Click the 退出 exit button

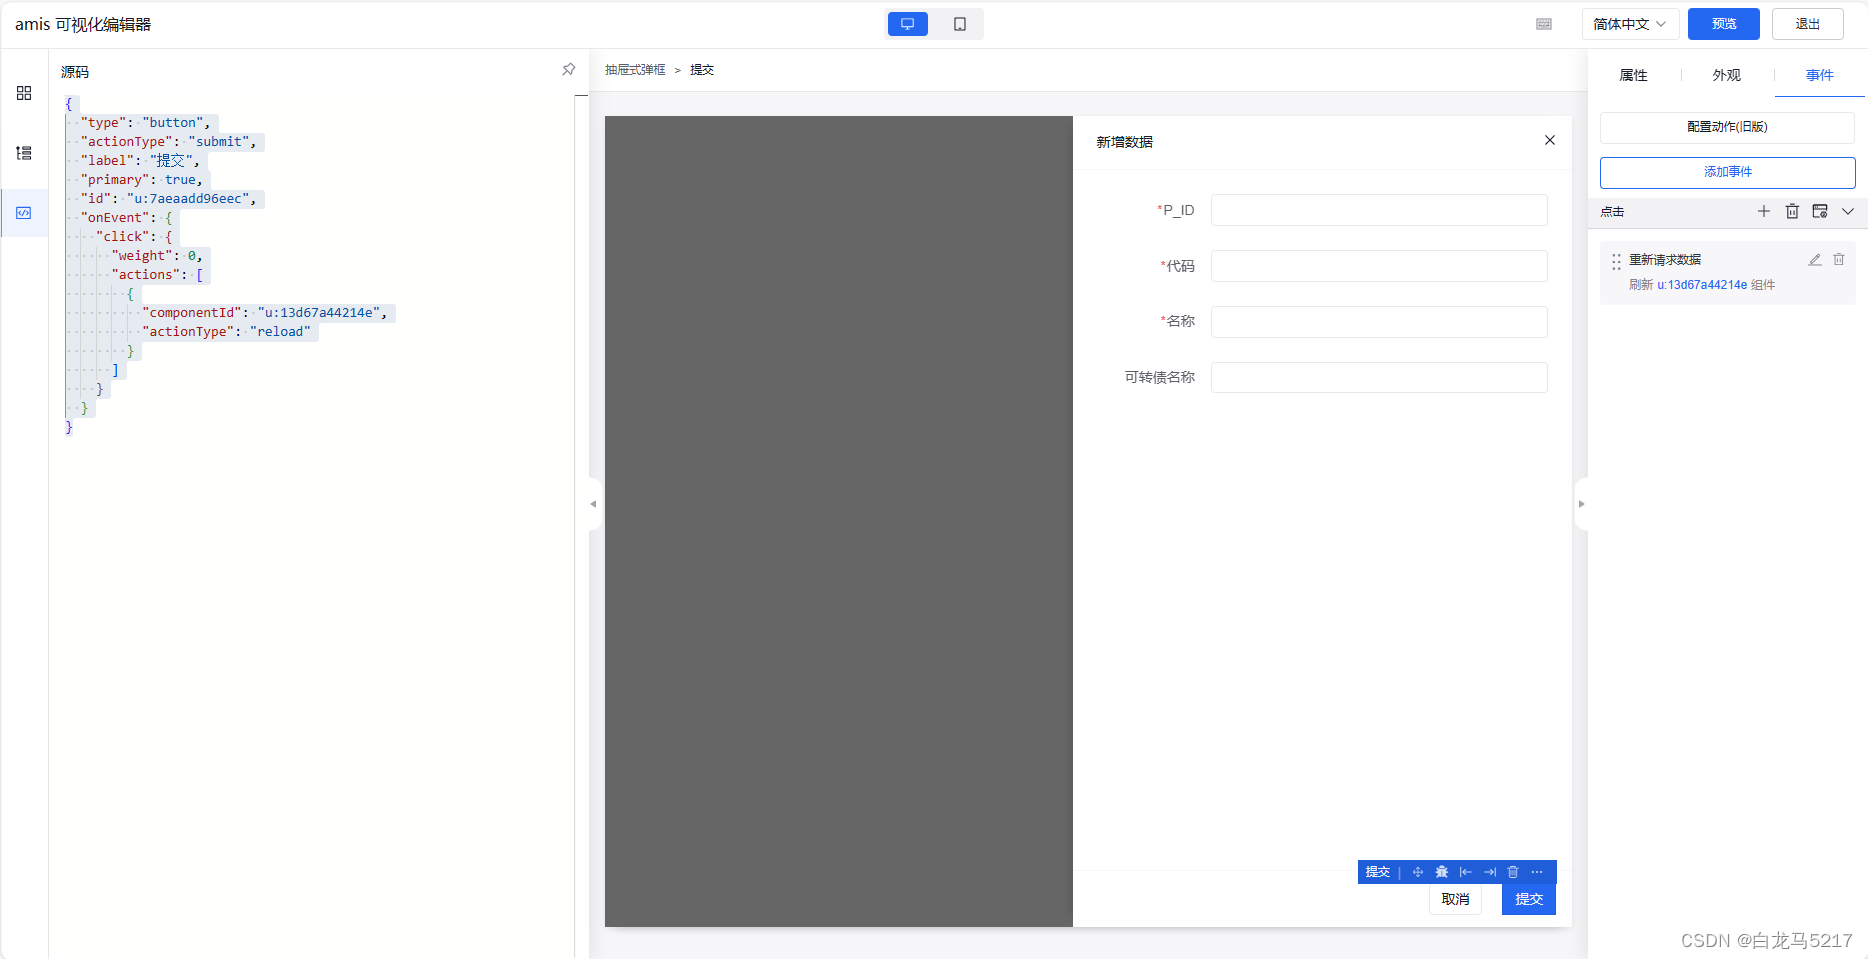click(1808, 24)
